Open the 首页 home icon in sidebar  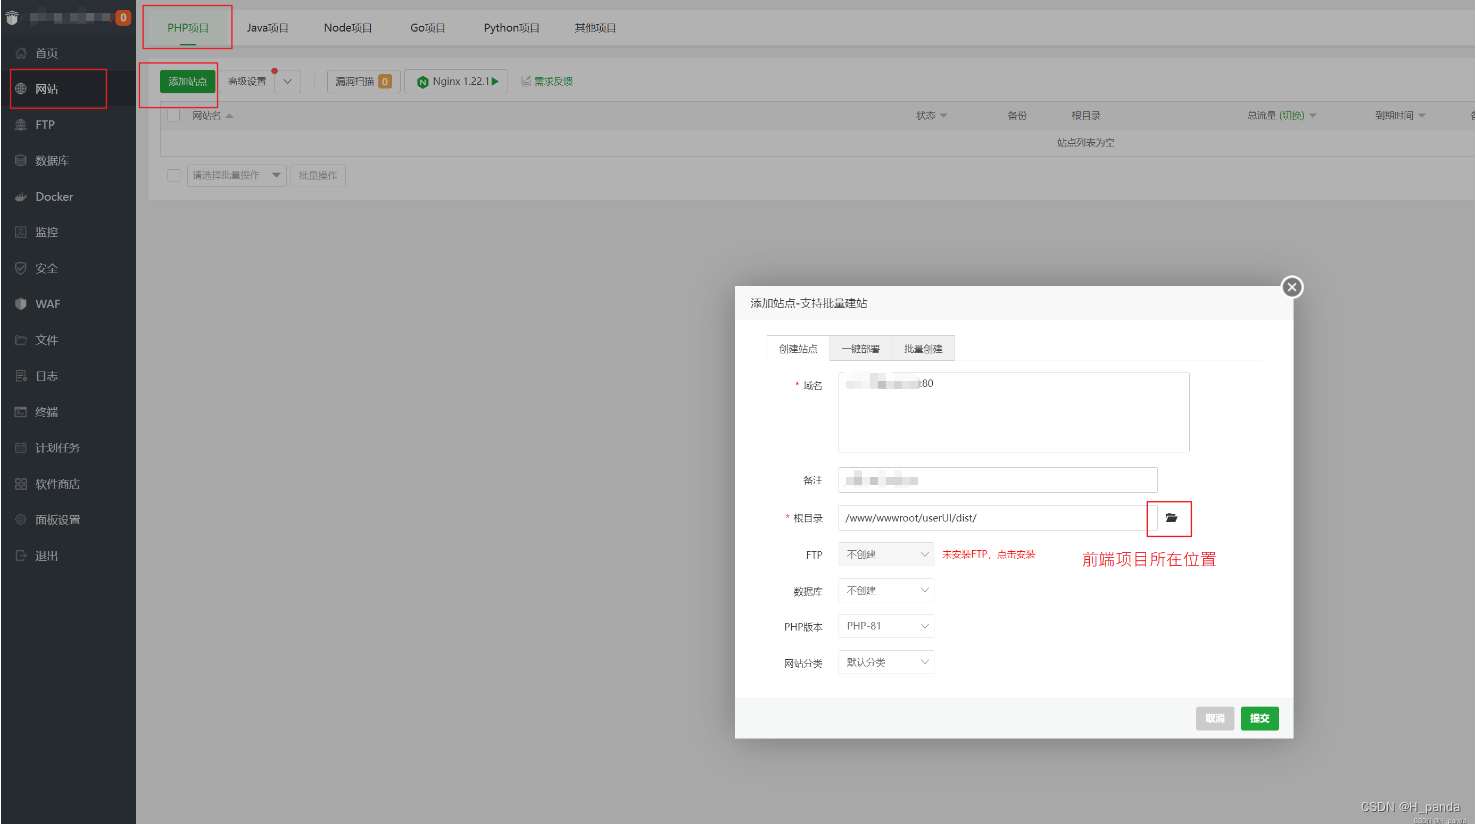click(x=20, y=53)
